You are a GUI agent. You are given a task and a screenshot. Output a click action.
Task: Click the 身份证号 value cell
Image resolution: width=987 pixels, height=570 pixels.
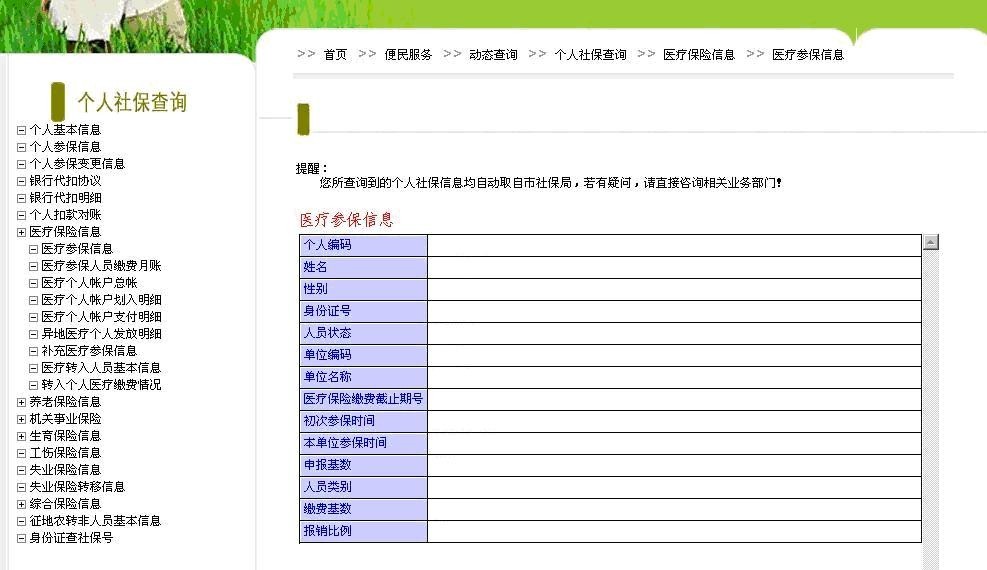pos(674,311)
